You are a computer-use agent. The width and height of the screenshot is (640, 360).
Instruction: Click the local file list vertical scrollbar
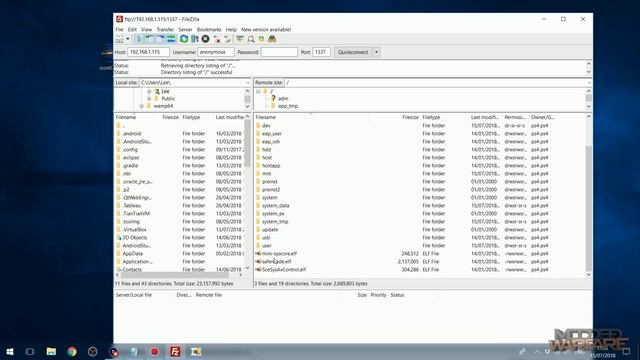point(247,143)
